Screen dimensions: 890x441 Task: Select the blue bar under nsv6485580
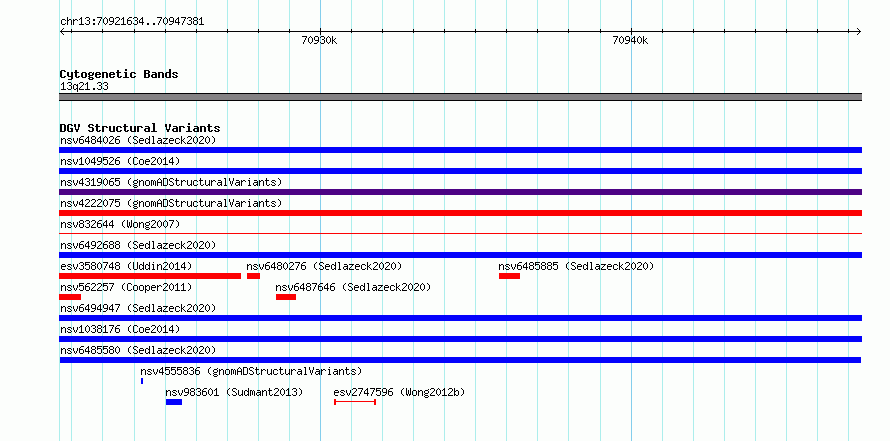pos(460,360)
